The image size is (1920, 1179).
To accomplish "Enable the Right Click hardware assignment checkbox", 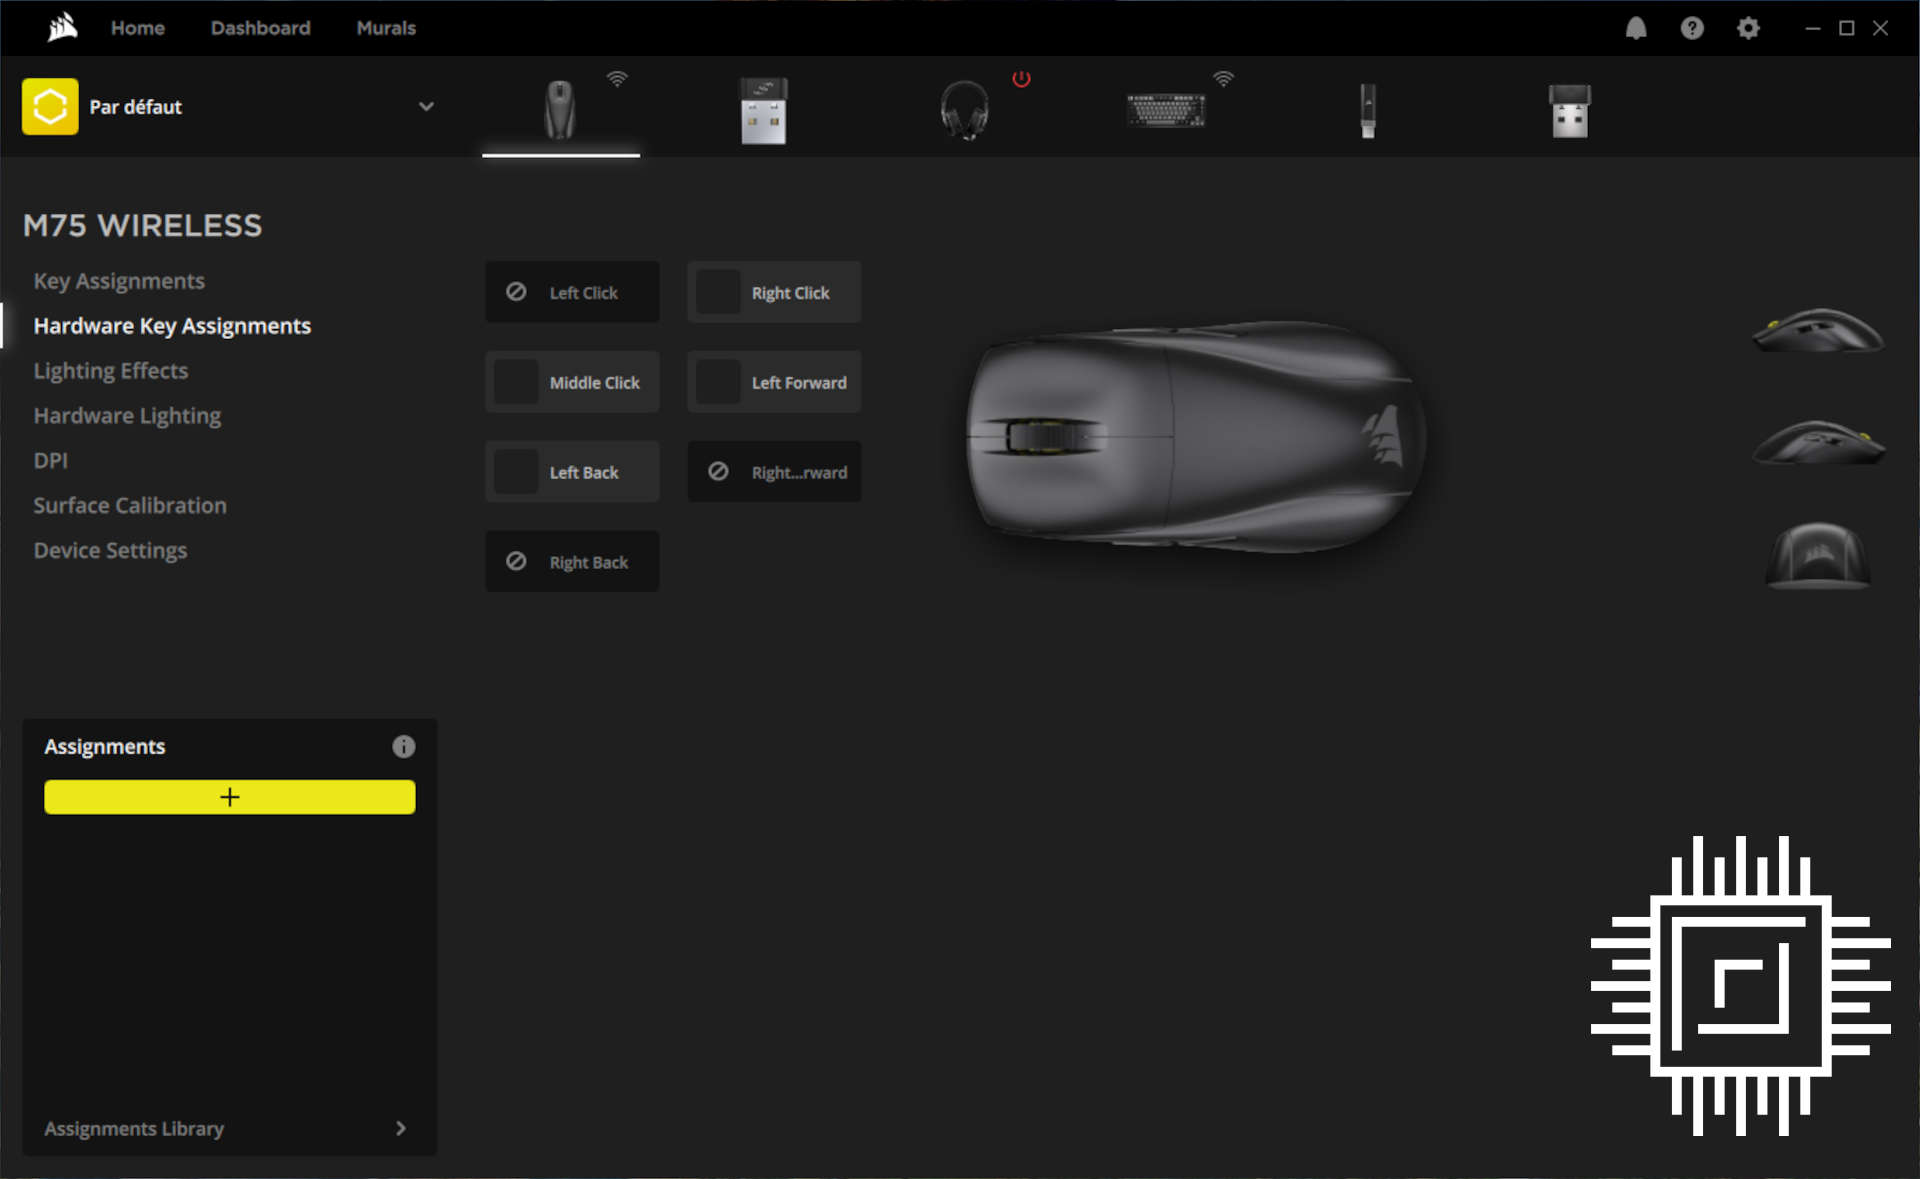I will 717,292.
